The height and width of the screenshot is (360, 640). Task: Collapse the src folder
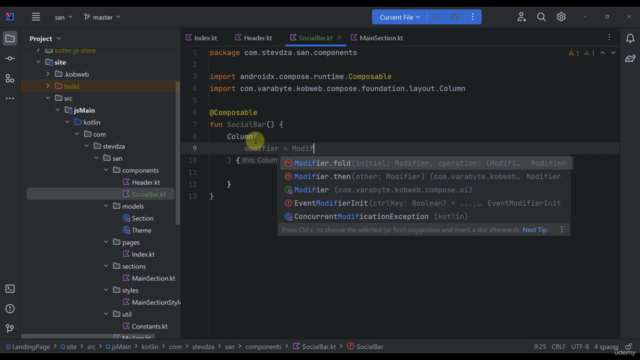click(x=48, y=98)
